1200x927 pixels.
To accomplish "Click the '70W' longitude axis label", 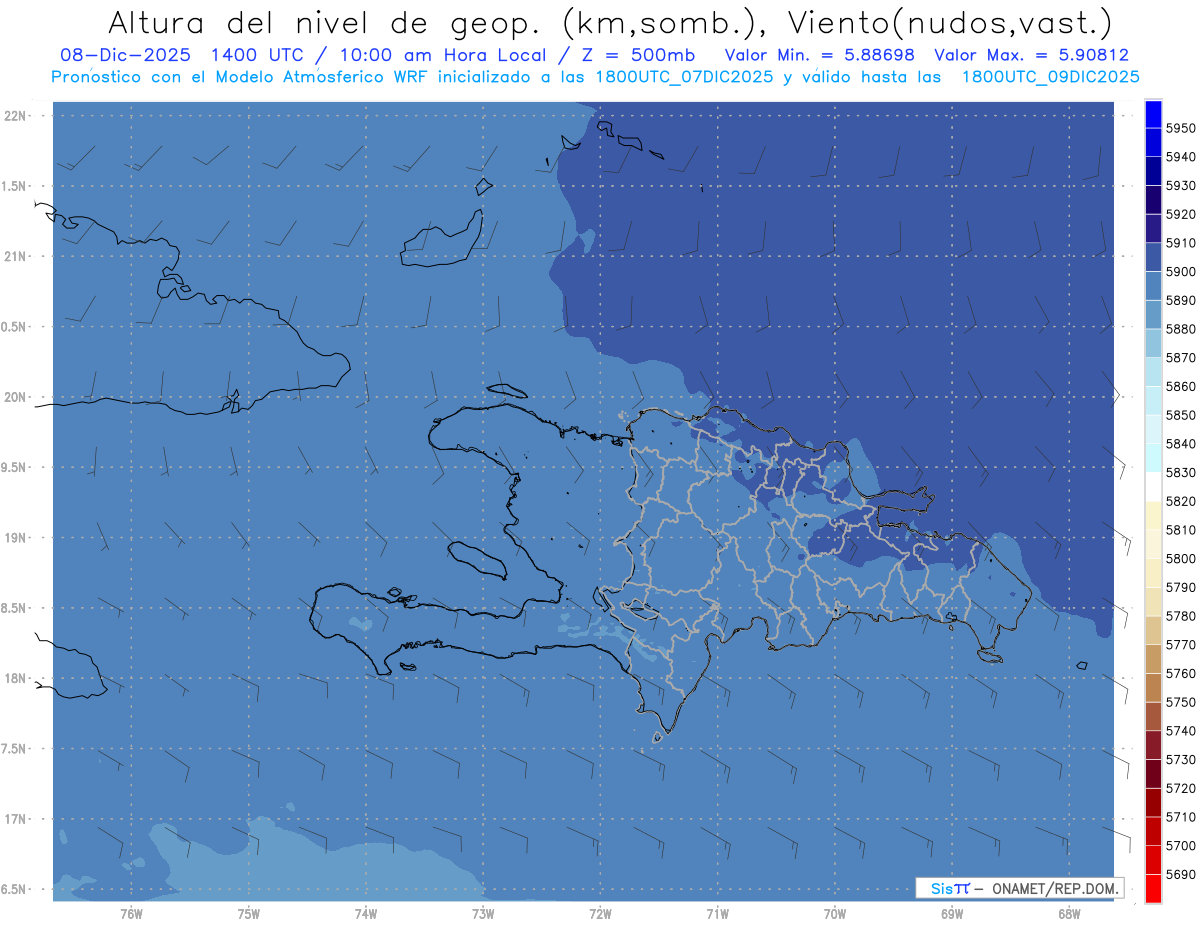I will pyautogui.click(x=835, y=914).
